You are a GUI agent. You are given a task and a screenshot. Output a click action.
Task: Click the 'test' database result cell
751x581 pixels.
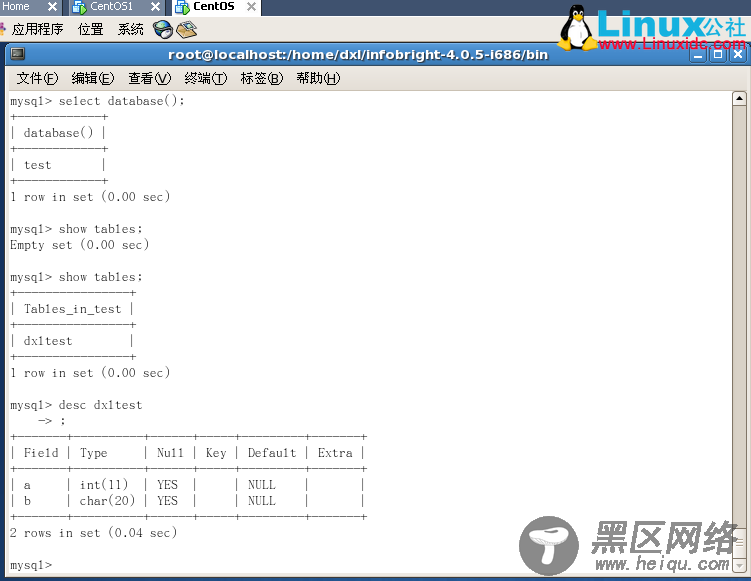37,165
